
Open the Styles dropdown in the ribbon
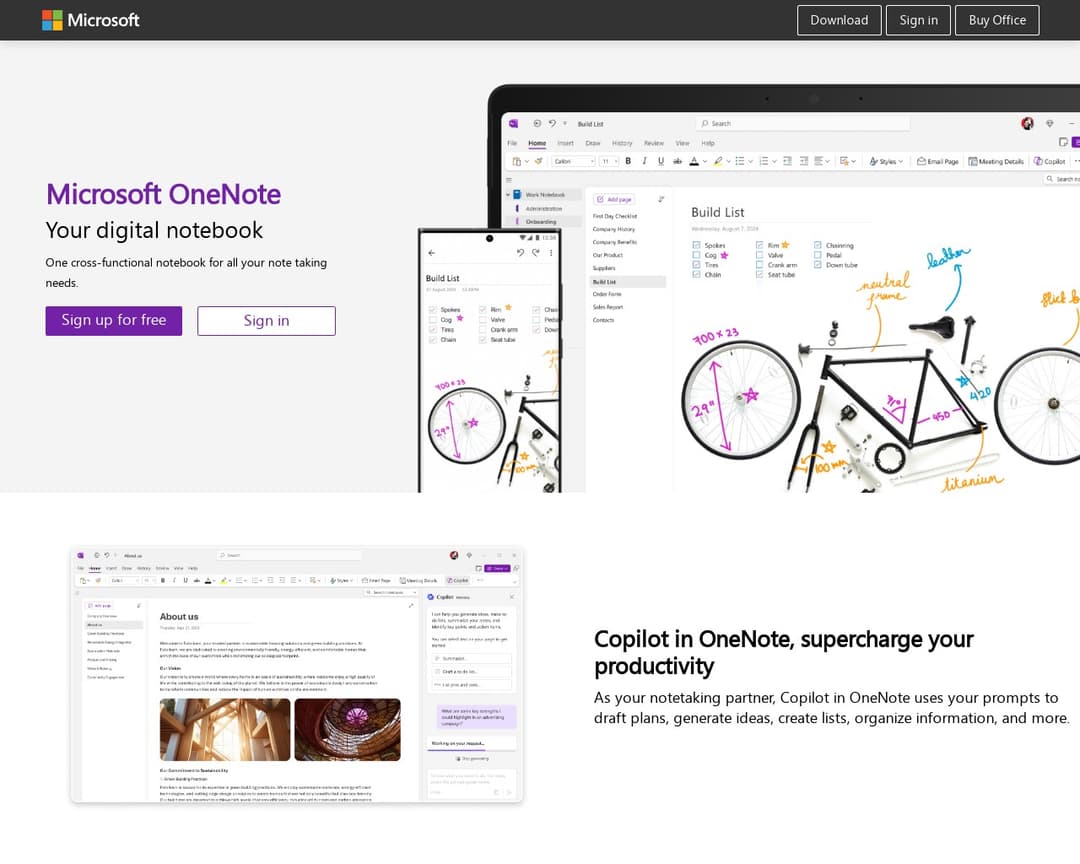pyautogui.click(x=886, y=160)
